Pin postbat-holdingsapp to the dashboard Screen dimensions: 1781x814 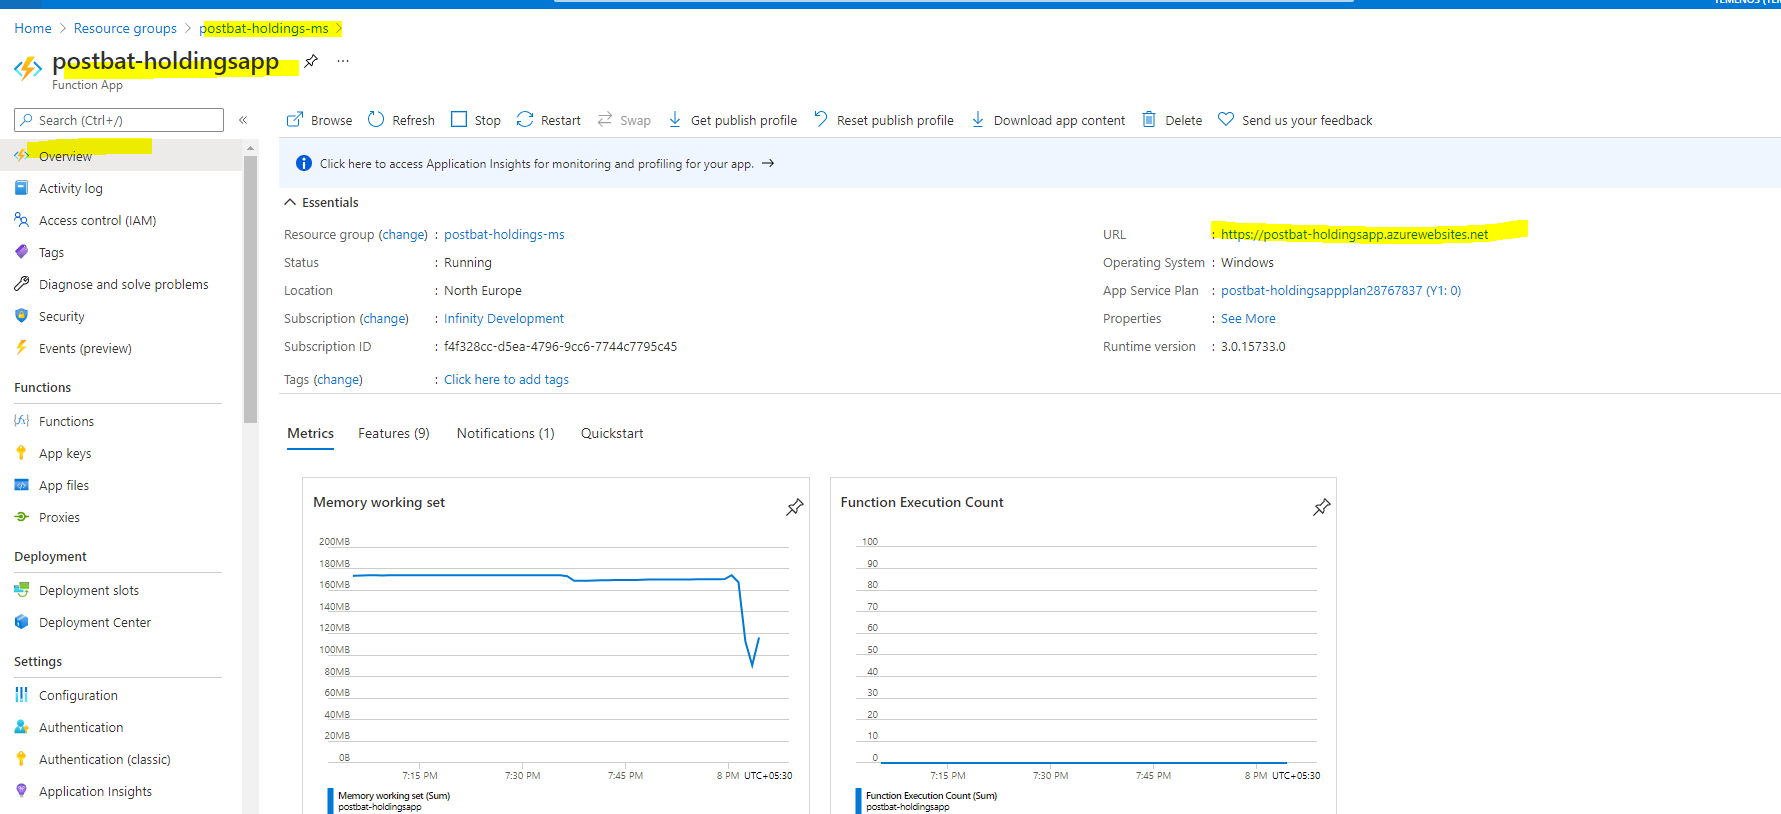pyautogui.click(x=312, y=61)
